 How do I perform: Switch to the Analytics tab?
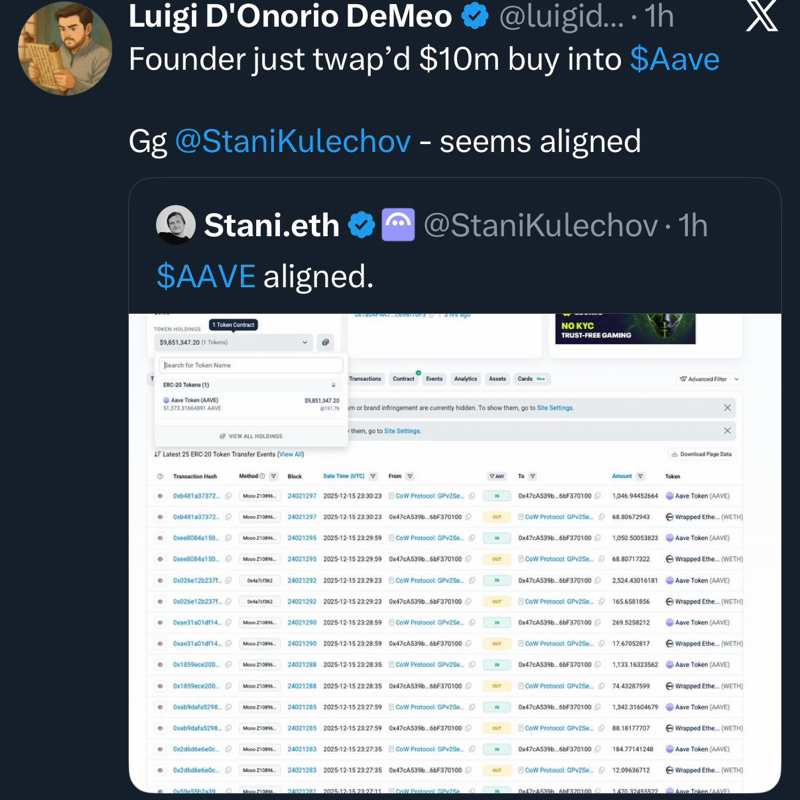point(465,379)
